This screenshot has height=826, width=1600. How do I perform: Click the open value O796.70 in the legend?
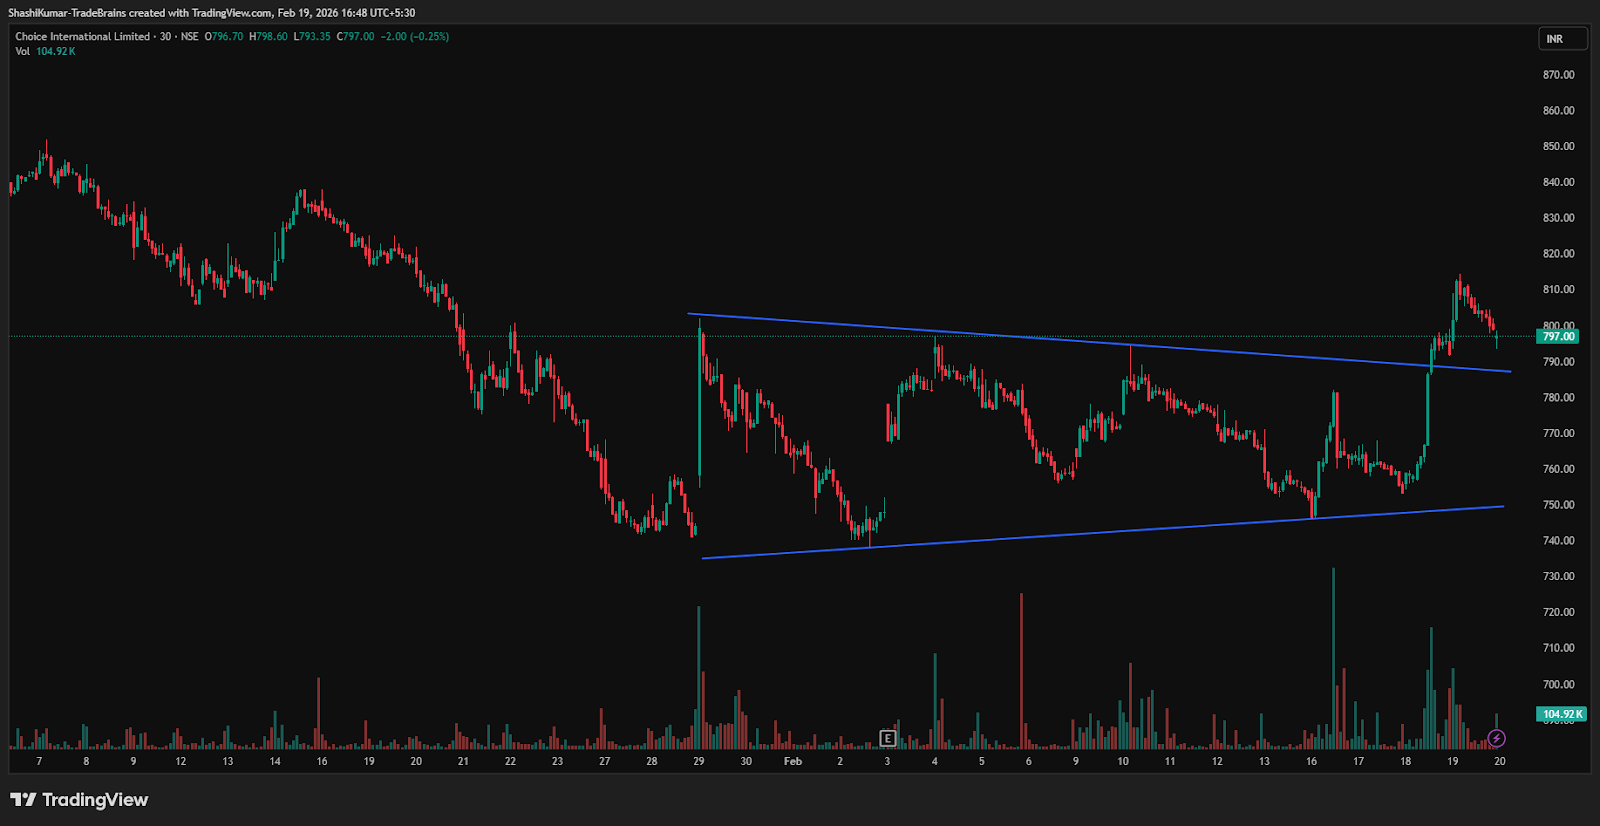224,37
